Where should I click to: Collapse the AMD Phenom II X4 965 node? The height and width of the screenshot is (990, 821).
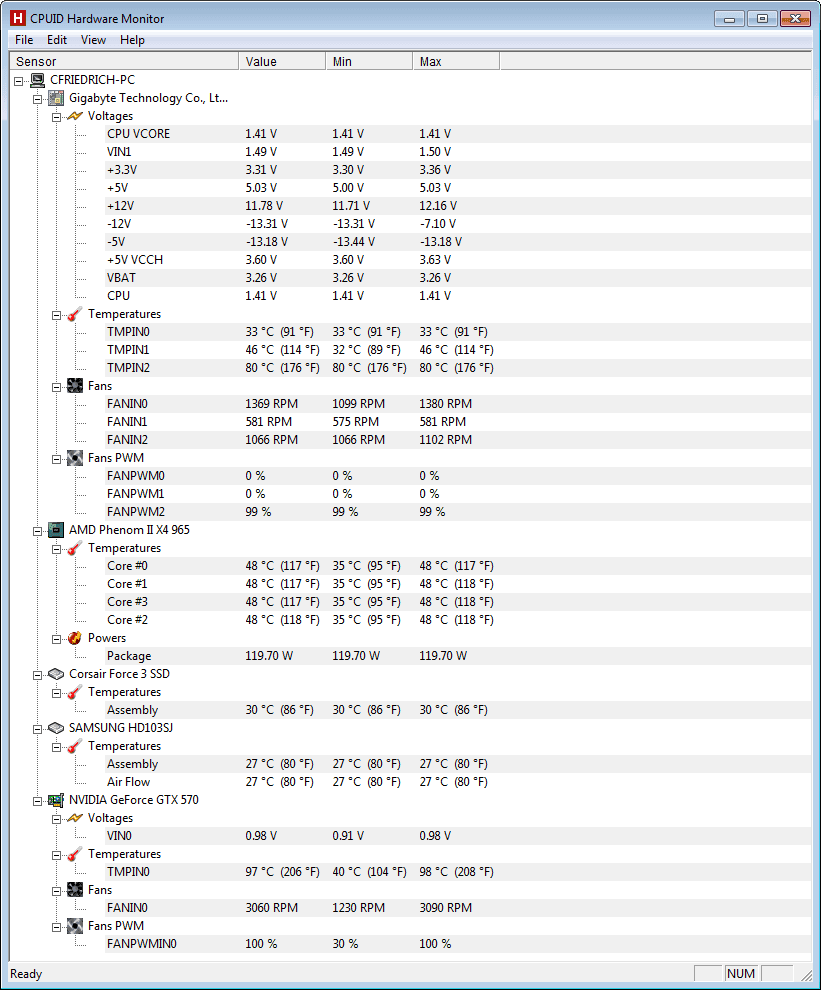[x=38, y=530]
